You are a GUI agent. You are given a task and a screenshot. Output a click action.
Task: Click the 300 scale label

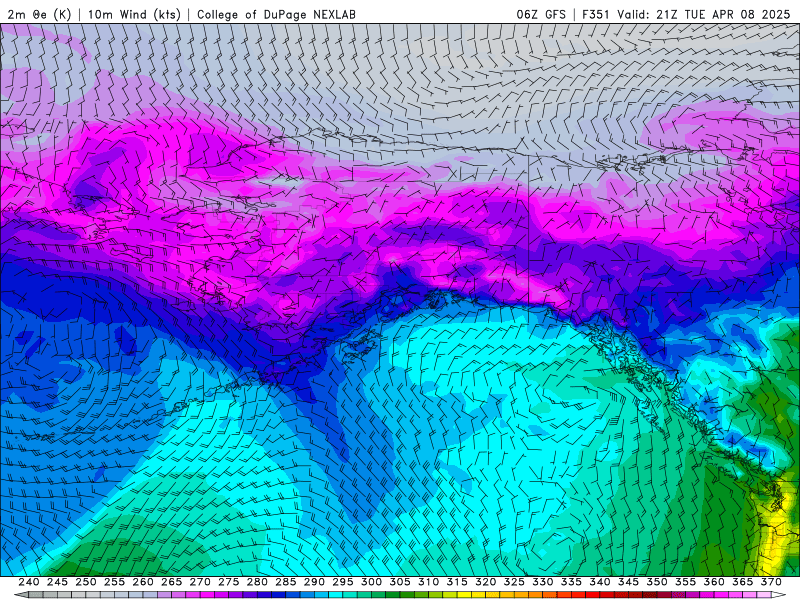pos(371,582)
